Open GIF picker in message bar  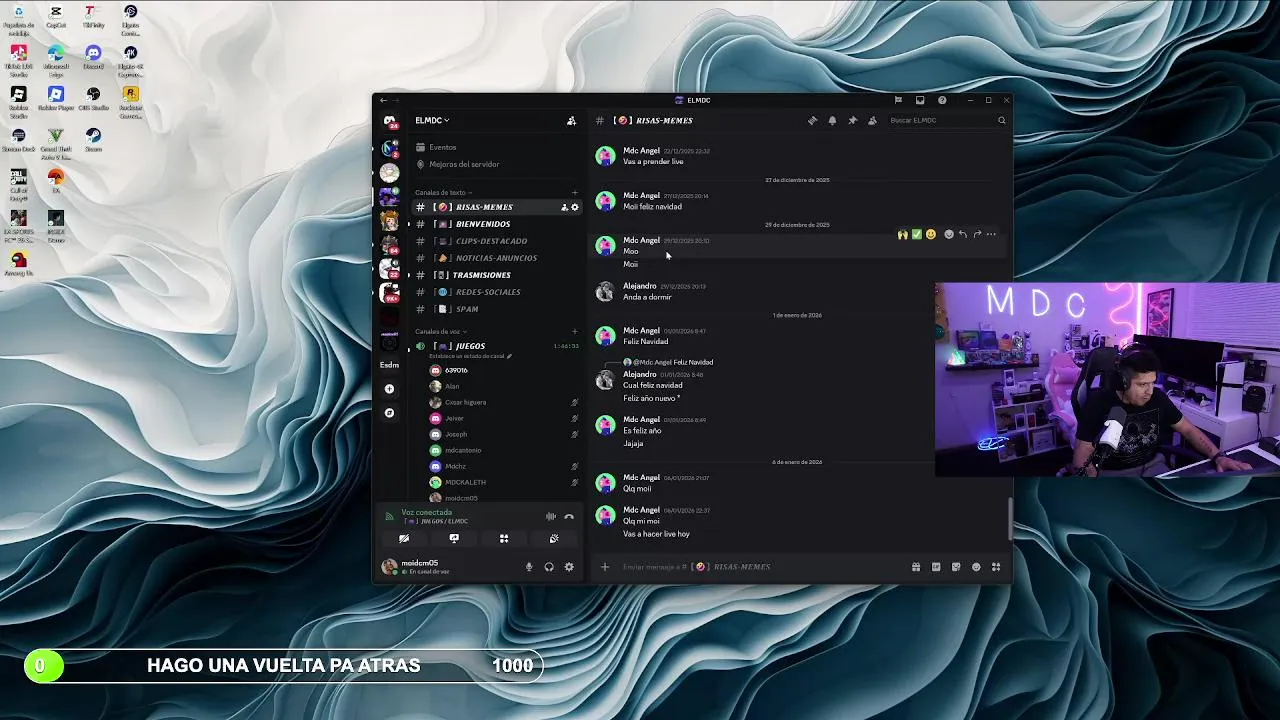coord(936,567)
